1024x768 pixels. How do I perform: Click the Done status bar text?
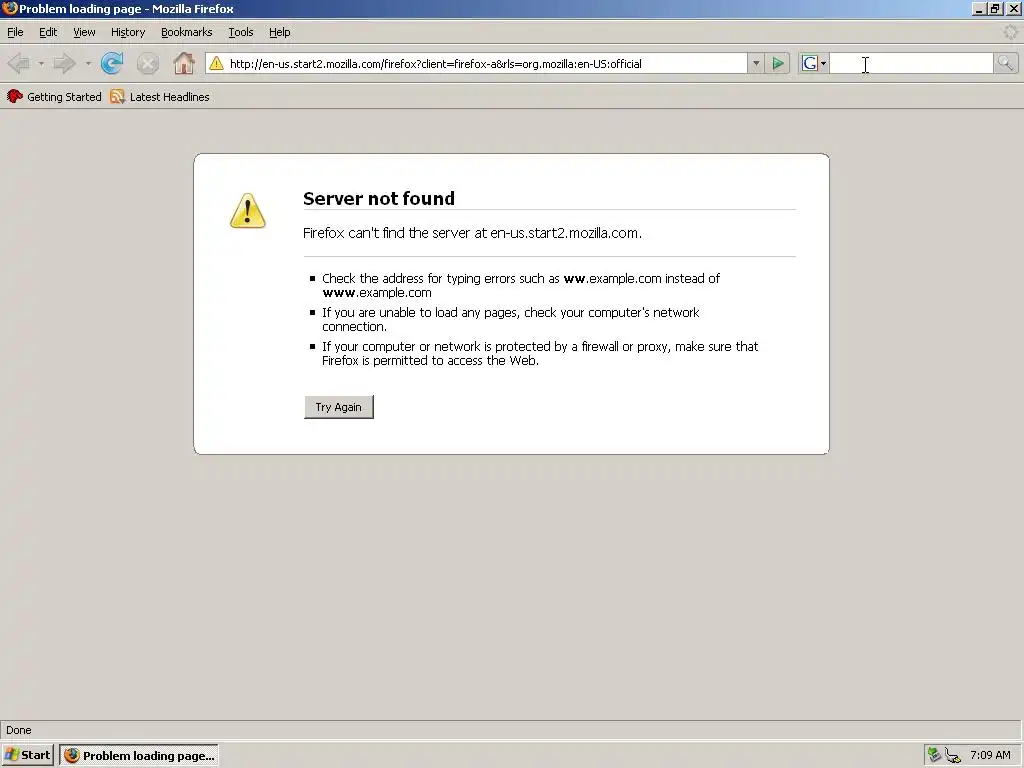(x=19, y=730)
